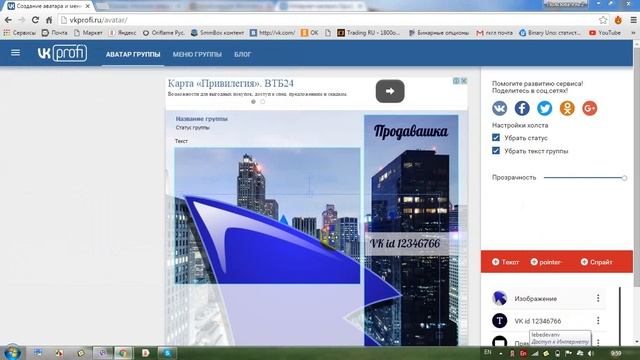
Task: Go to browser home page icon
Action: coord(49,20)
